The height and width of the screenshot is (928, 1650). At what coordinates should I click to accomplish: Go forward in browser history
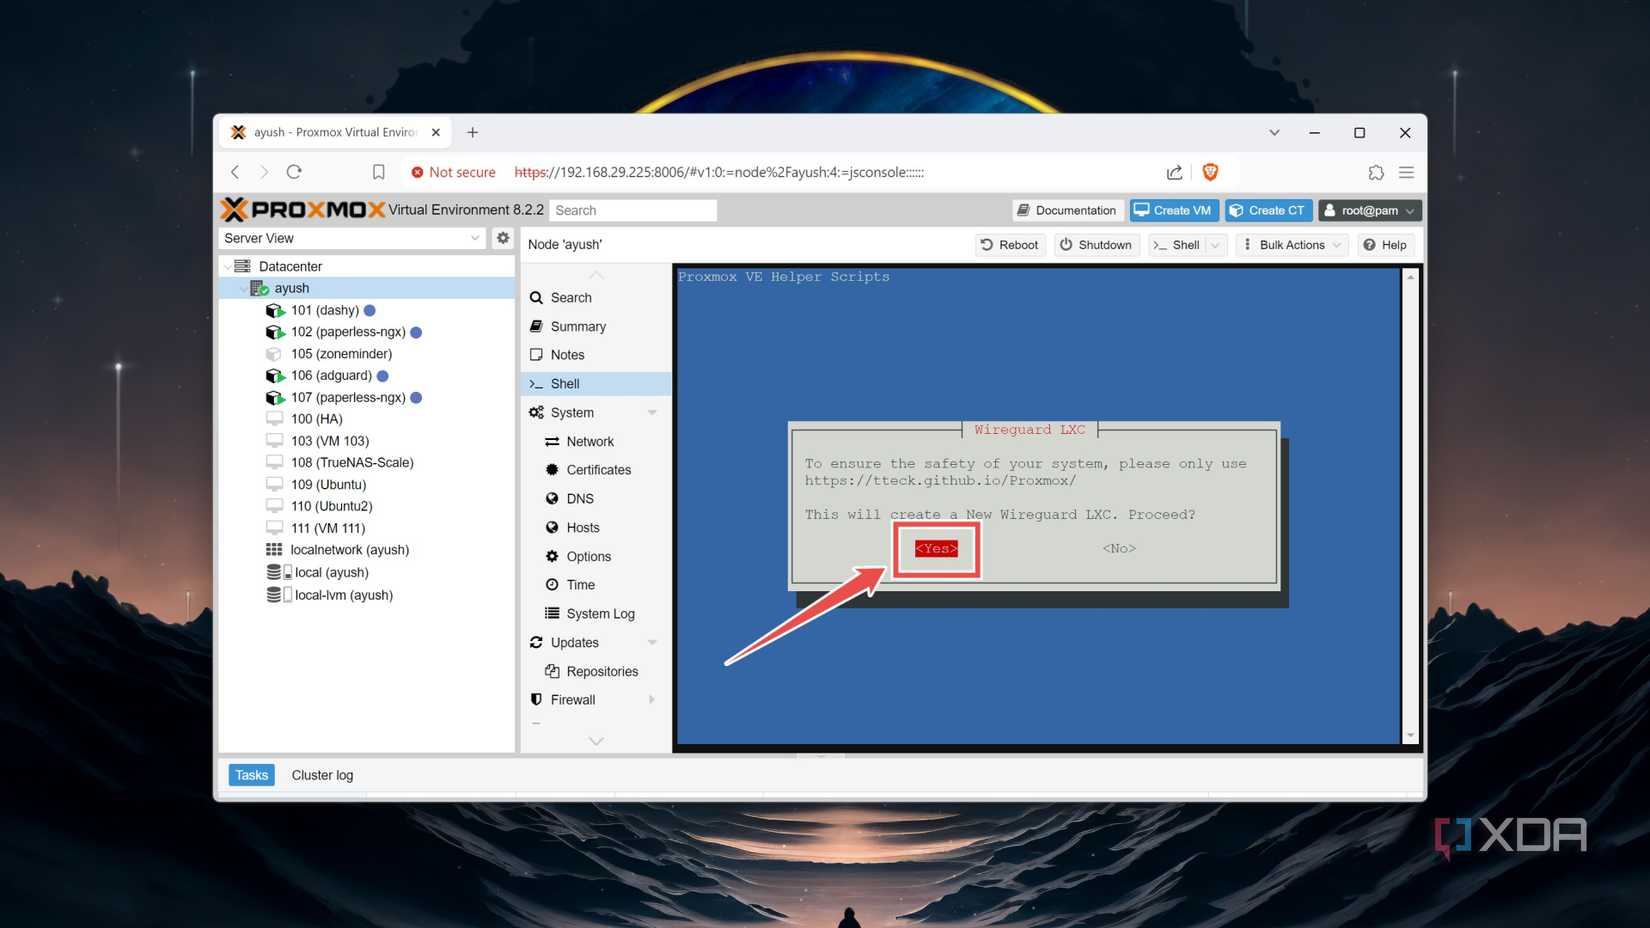click(x=264, y=172)
